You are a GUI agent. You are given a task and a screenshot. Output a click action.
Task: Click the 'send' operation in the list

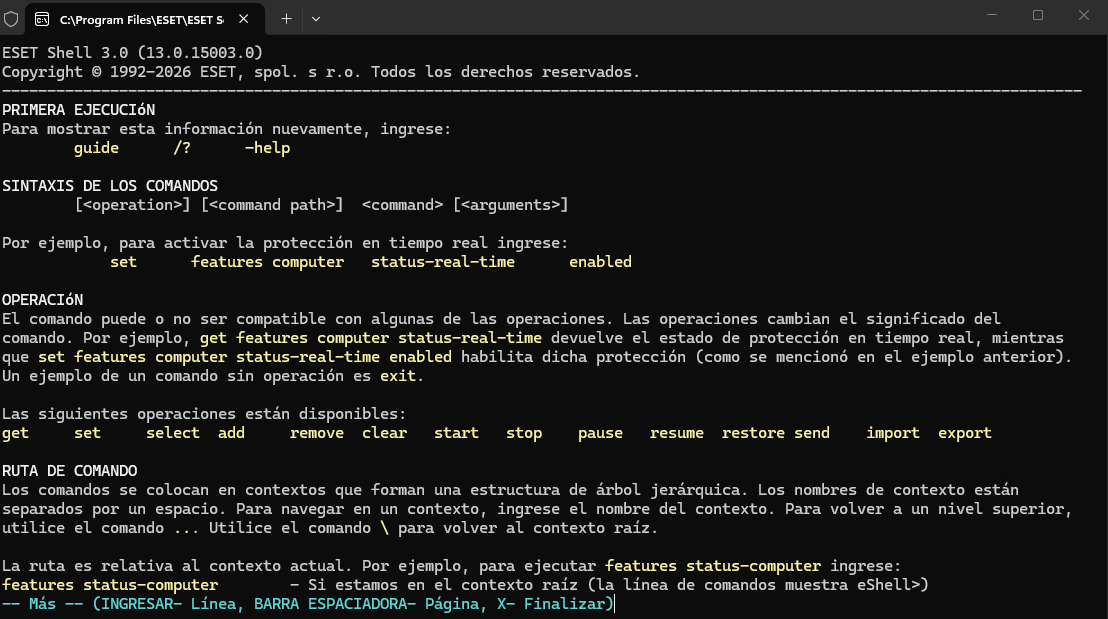[812, 433]
